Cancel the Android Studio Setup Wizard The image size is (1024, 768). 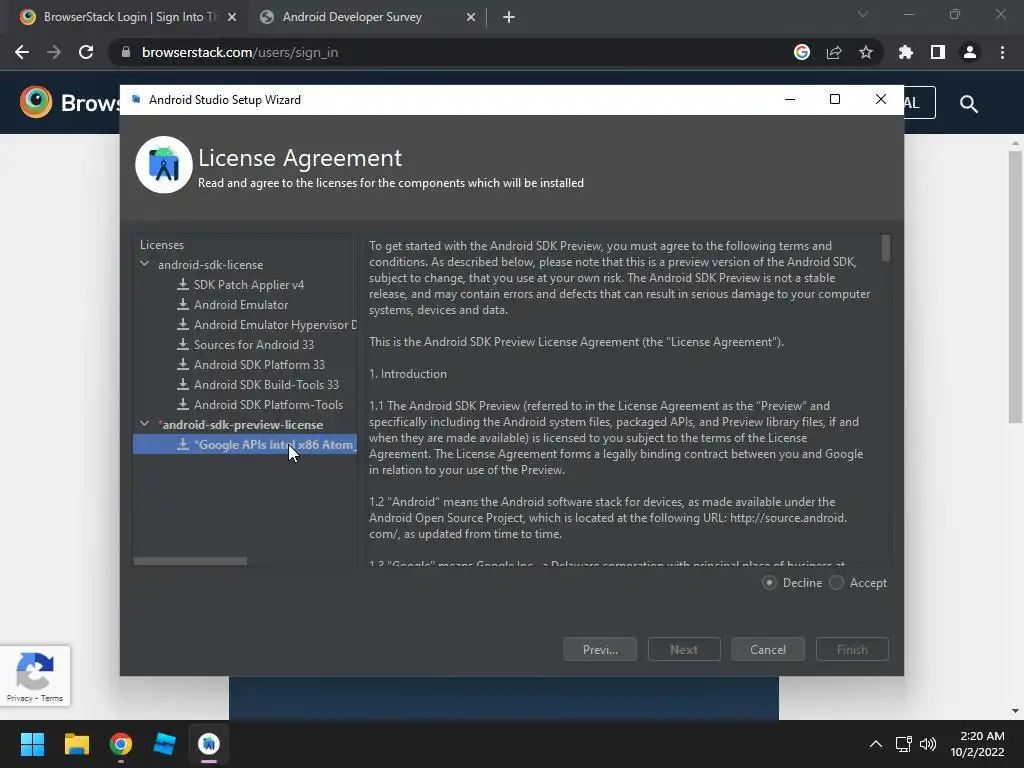[x=768, y=649]
